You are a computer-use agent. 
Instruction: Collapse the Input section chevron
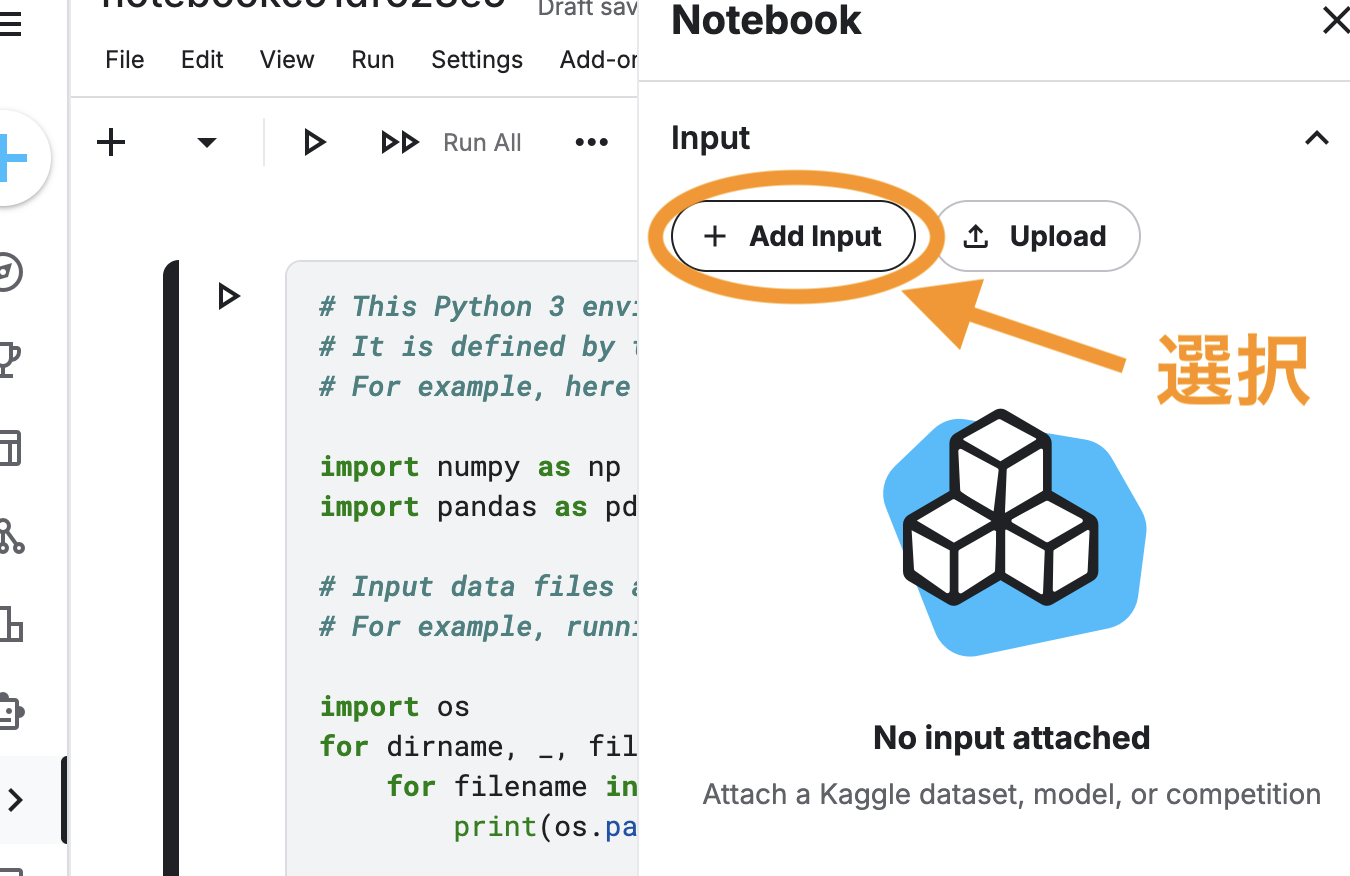coord(1317,138)
